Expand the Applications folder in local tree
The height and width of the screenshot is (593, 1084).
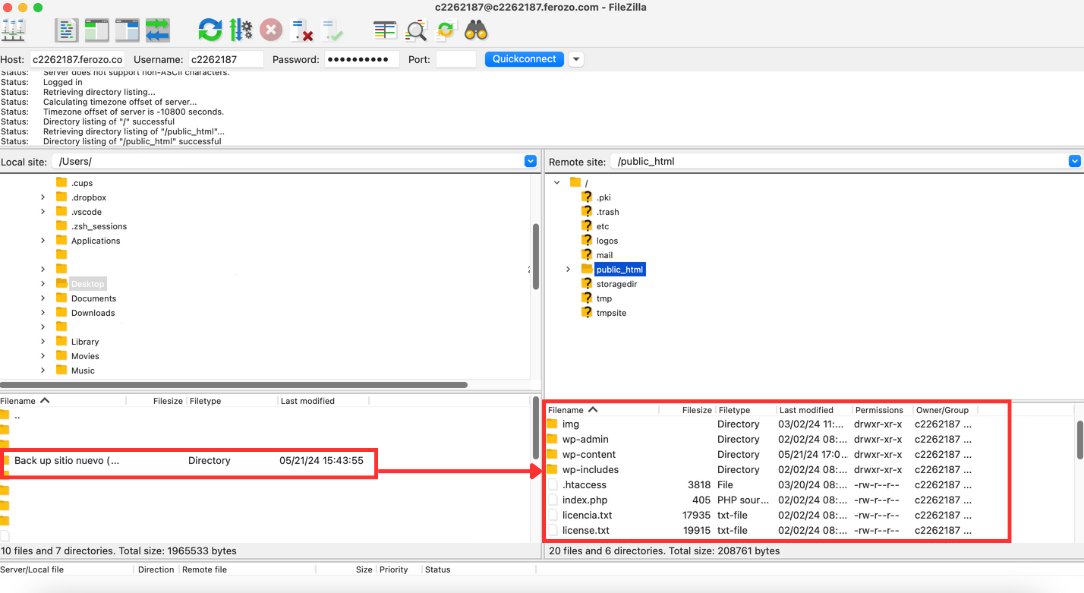point(43,241)
